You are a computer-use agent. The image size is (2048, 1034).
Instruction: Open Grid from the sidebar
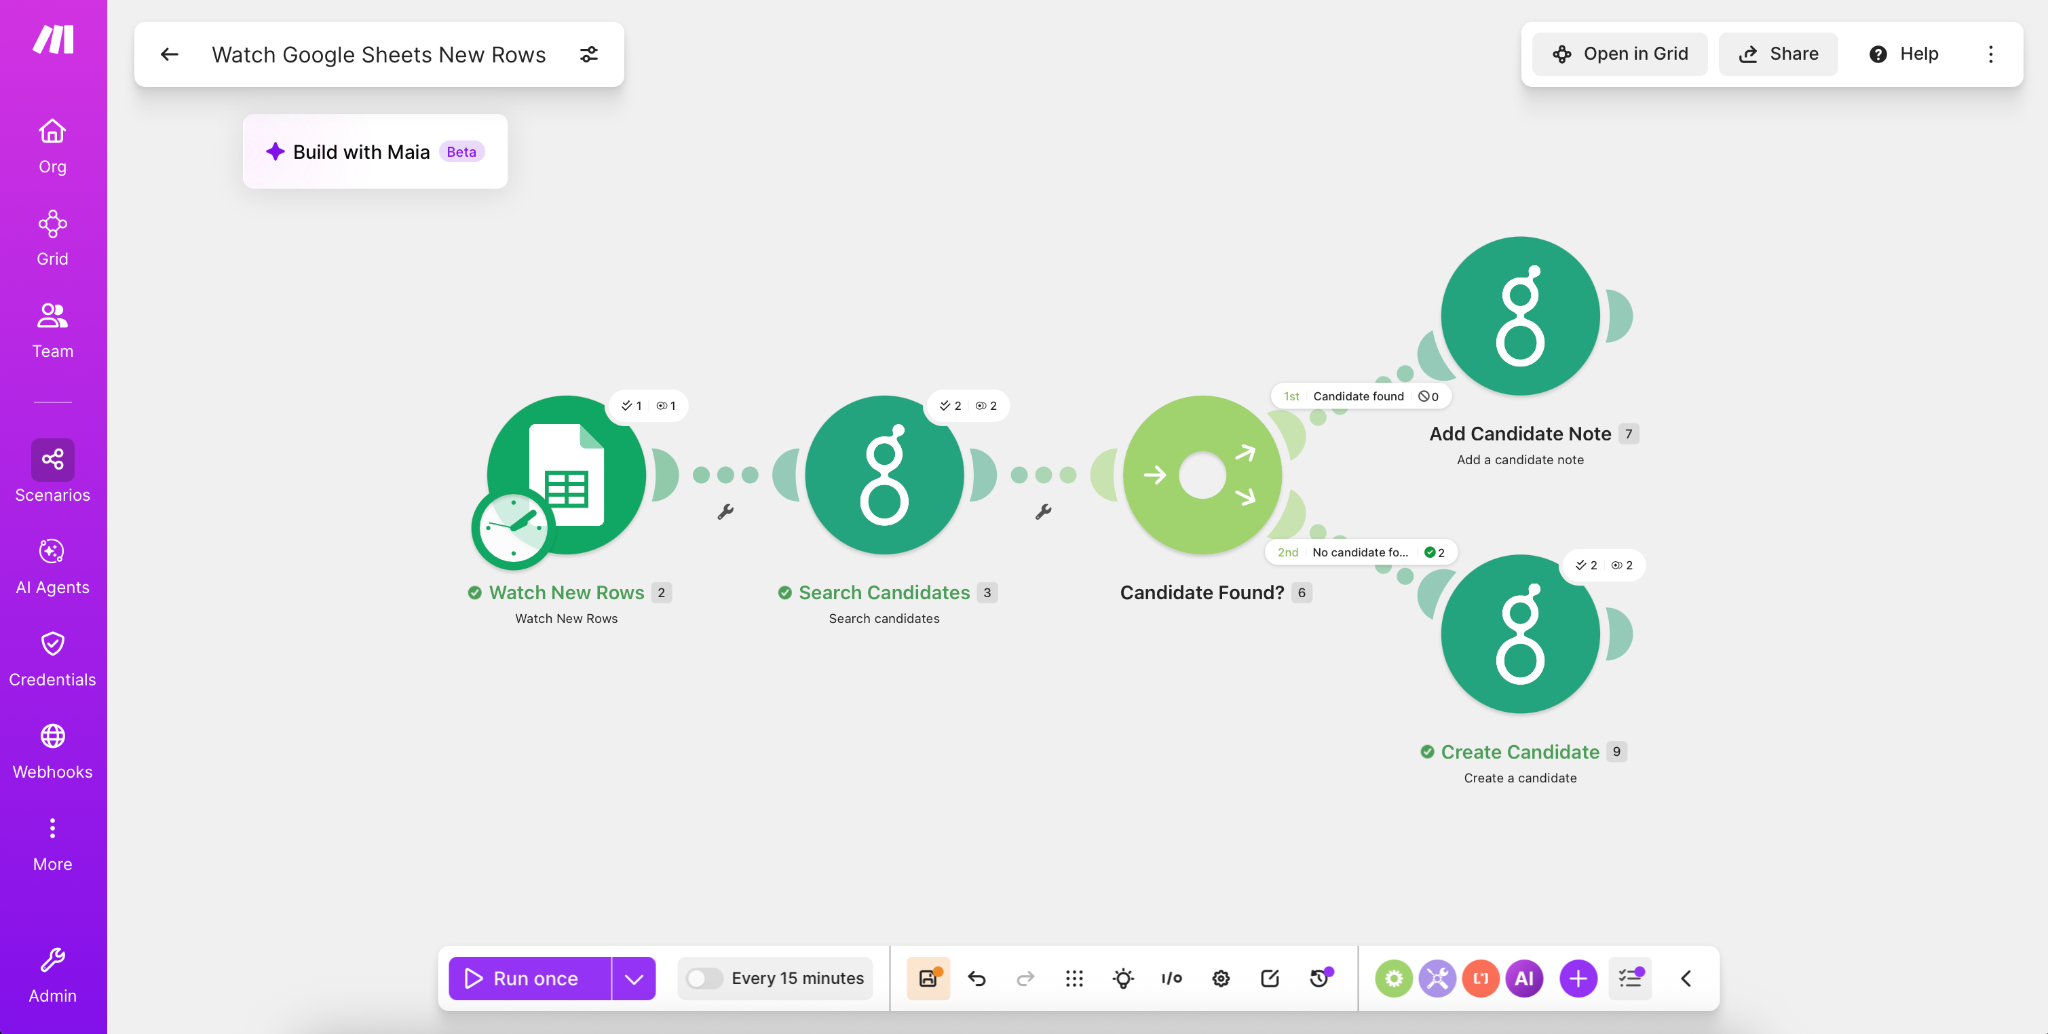click(x=53, y=239)
